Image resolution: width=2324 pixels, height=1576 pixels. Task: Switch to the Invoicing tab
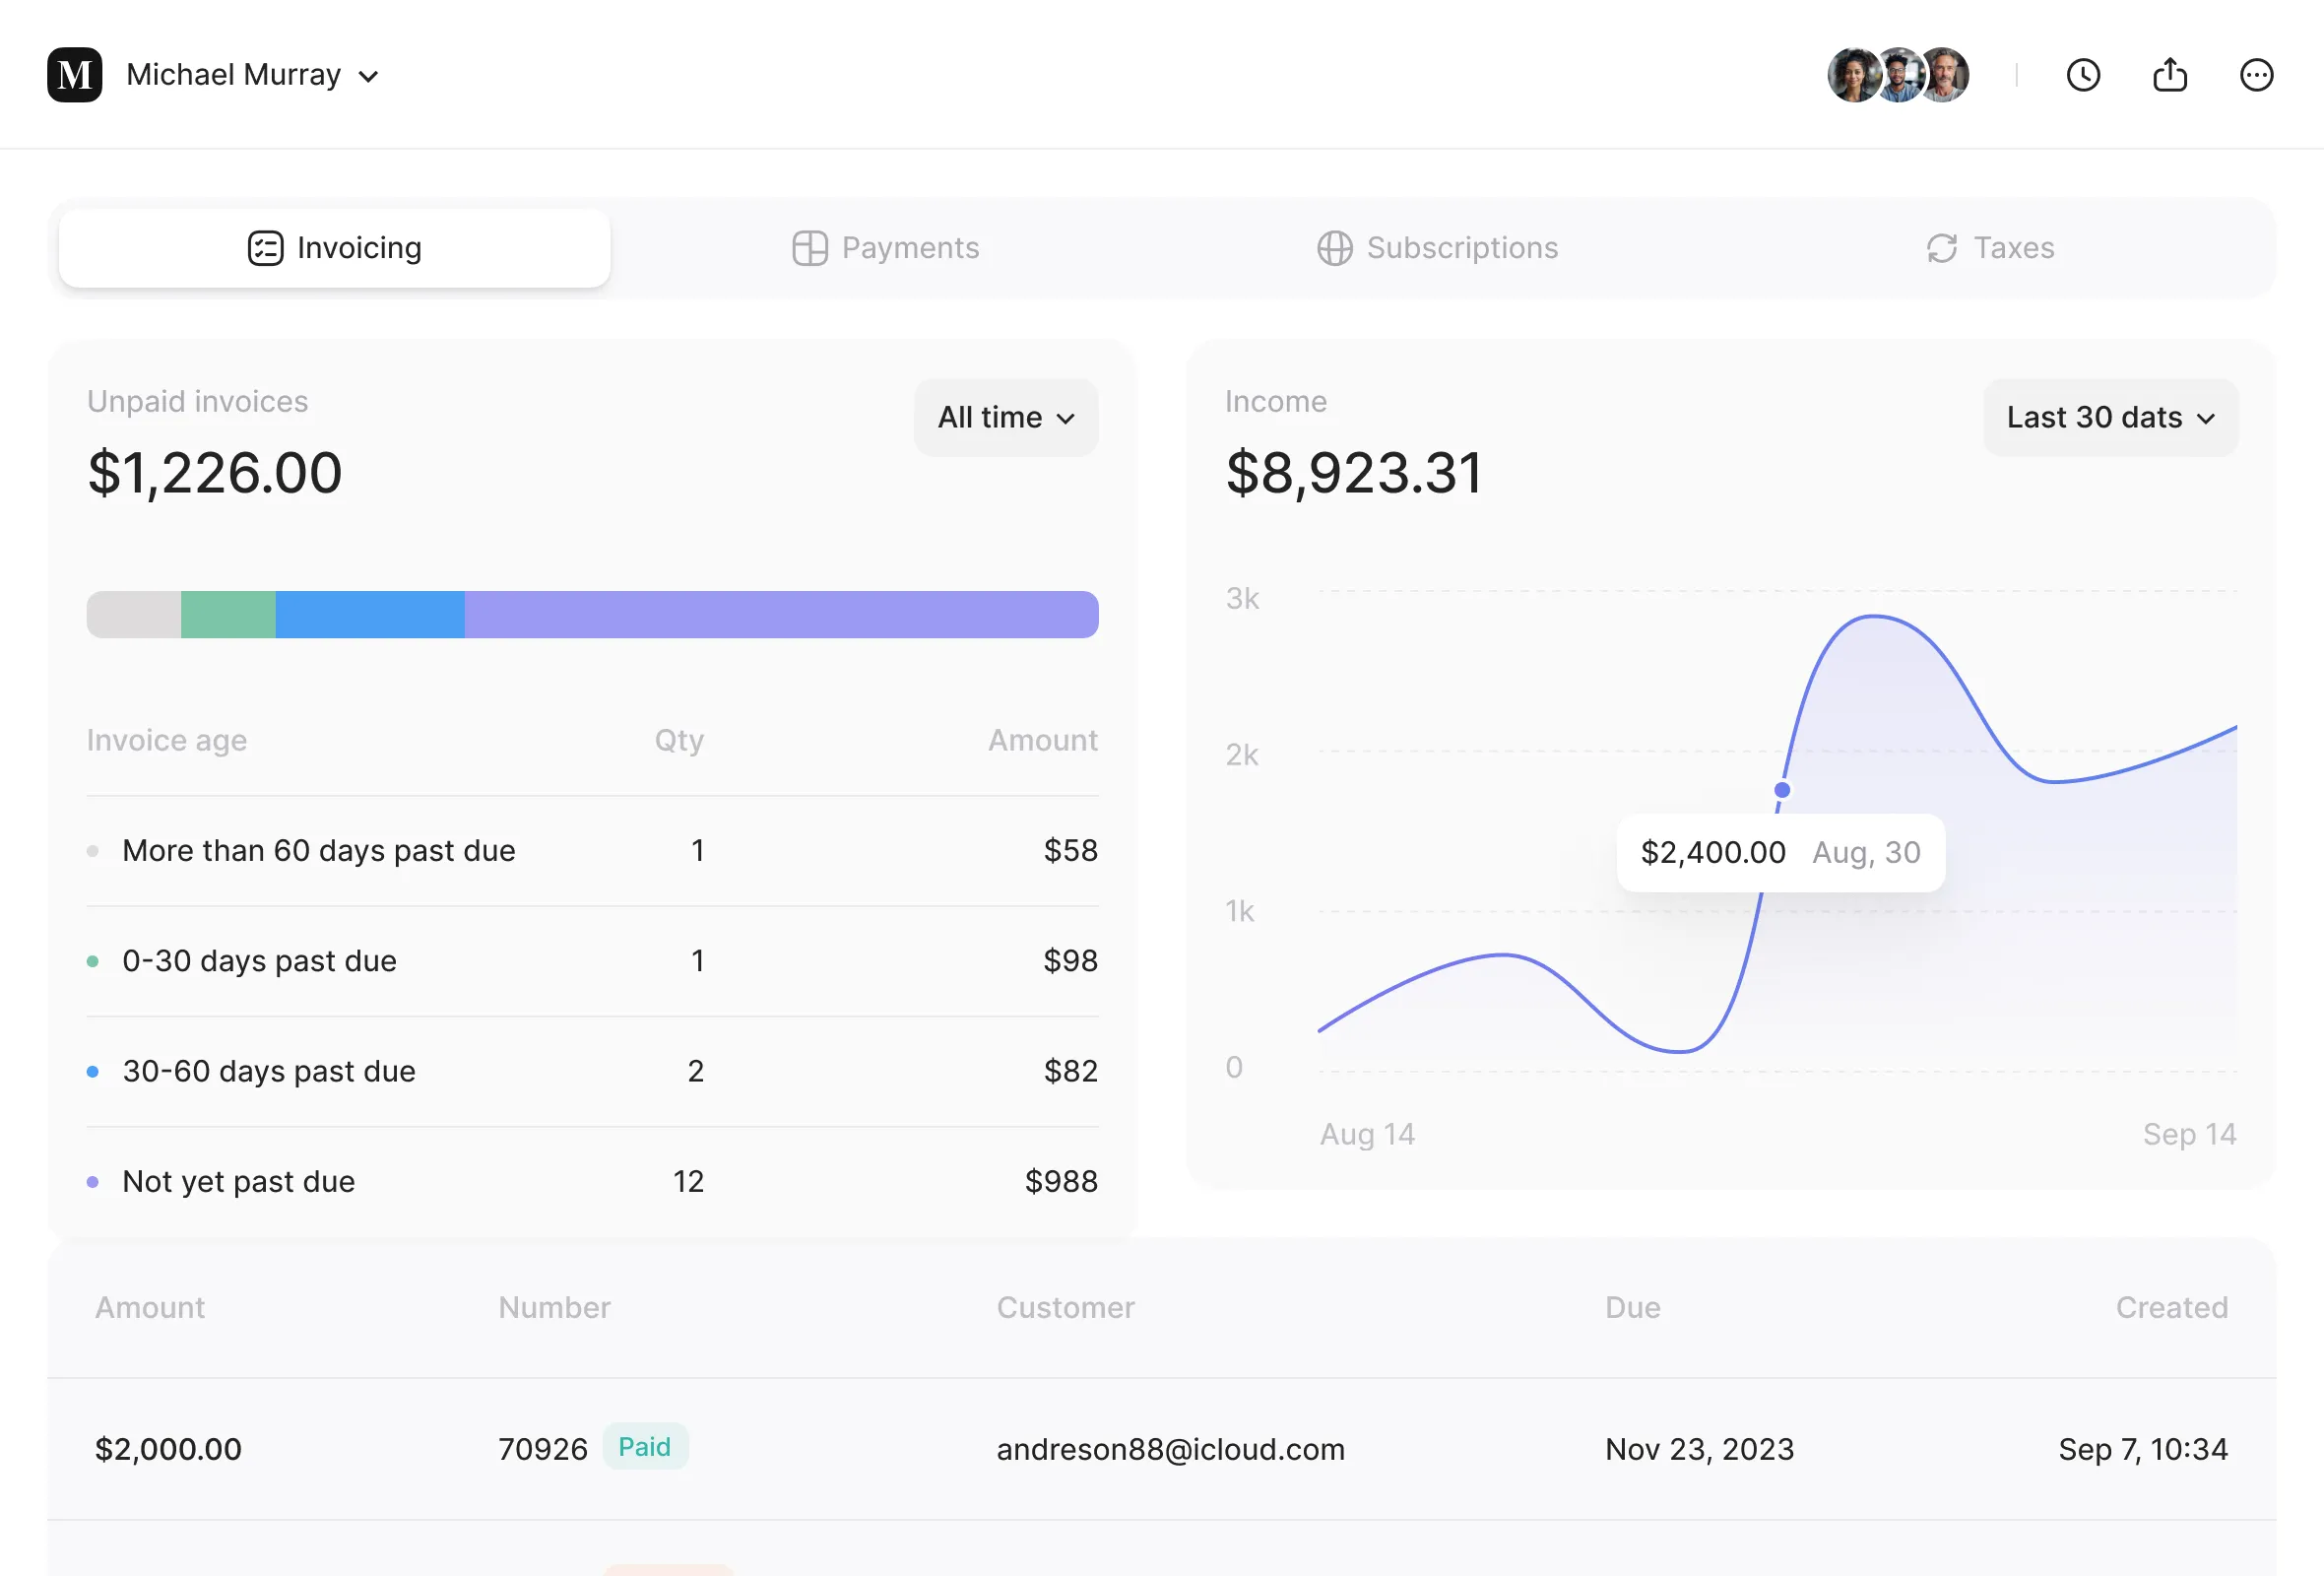click(x=335, y=248)
